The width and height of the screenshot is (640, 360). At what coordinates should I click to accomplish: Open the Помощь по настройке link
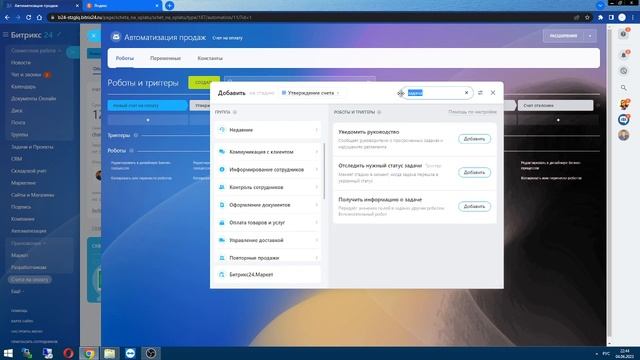point(472,112)
